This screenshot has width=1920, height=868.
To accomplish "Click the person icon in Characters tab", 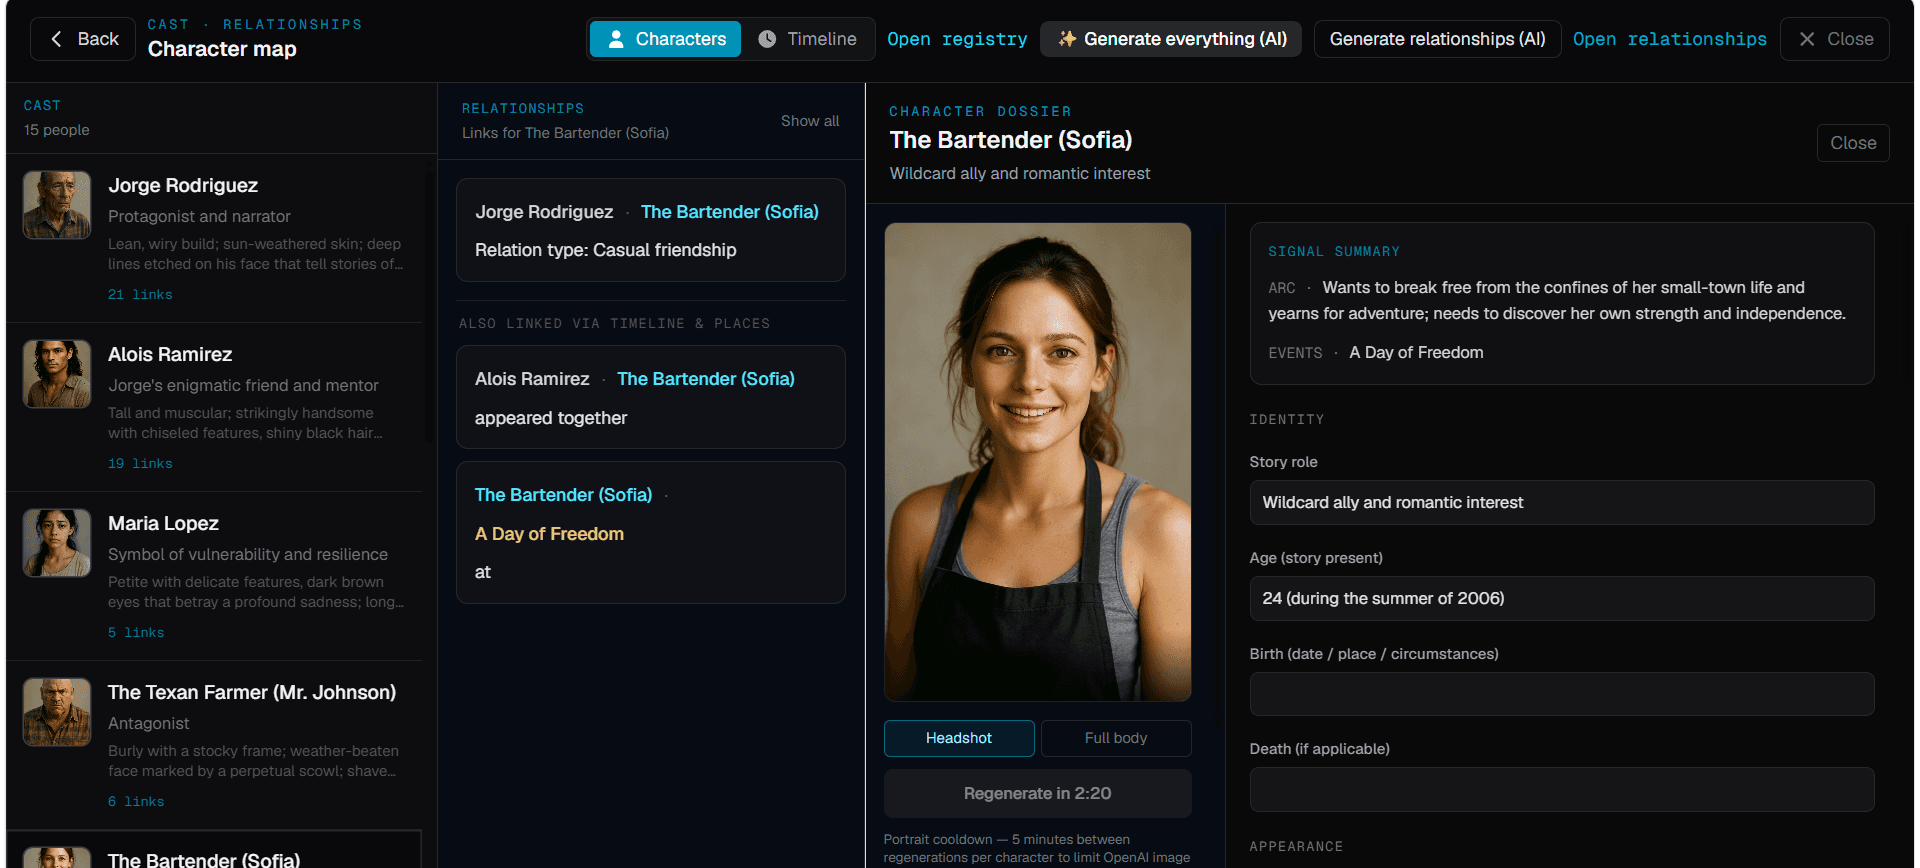I will tap(616, 39).
